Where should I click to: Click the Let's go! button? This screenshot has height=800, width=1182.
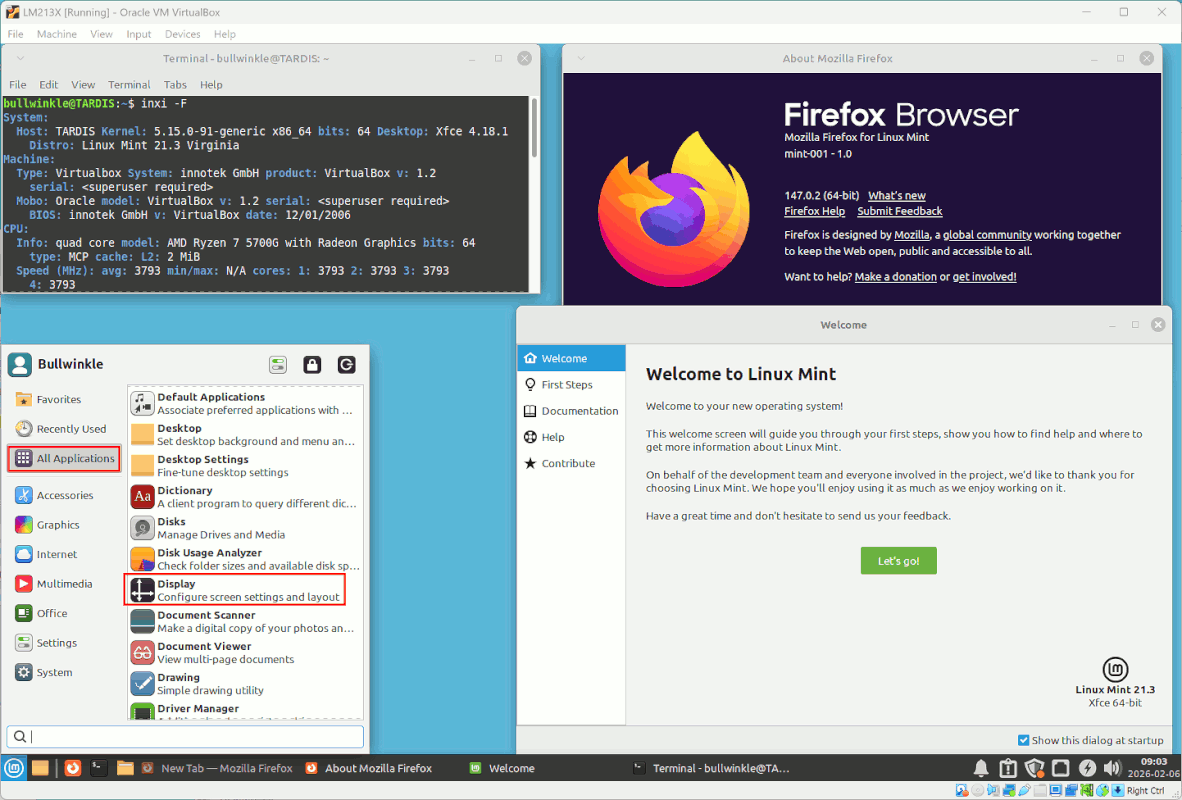(x=899, y=560)
